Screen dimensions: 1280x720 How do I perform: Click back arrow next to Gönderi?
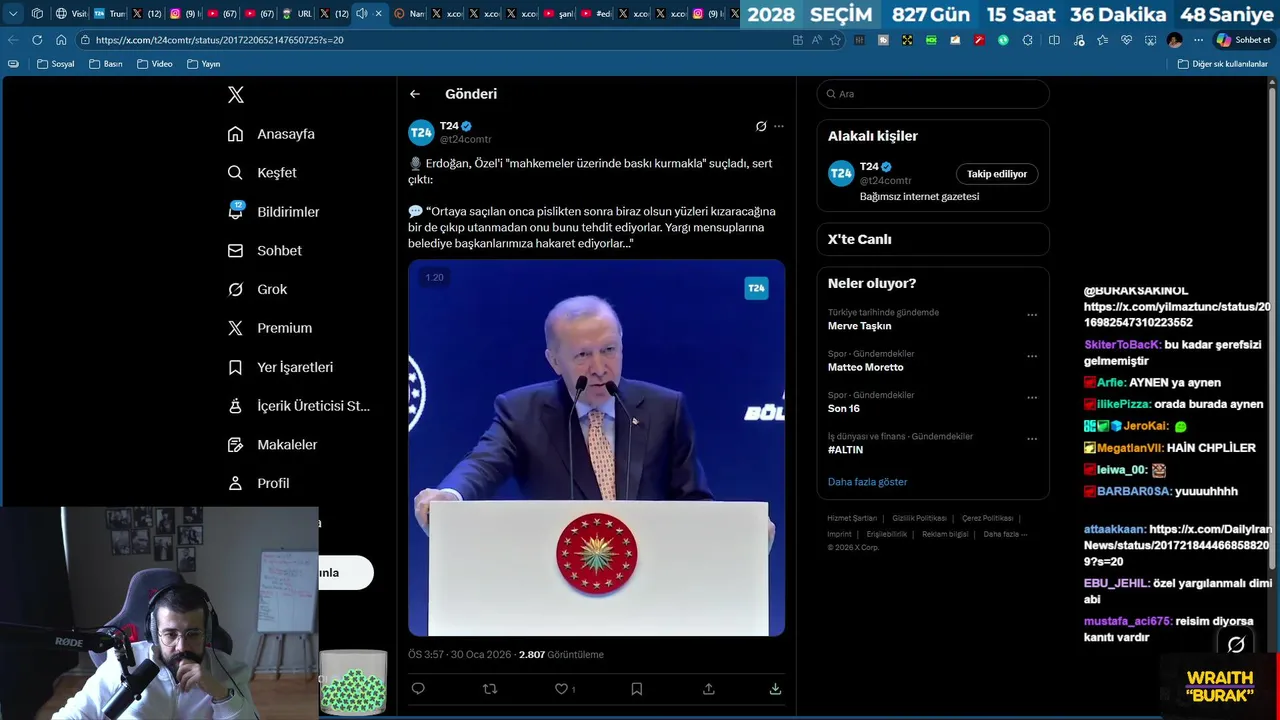coord(415,94)
